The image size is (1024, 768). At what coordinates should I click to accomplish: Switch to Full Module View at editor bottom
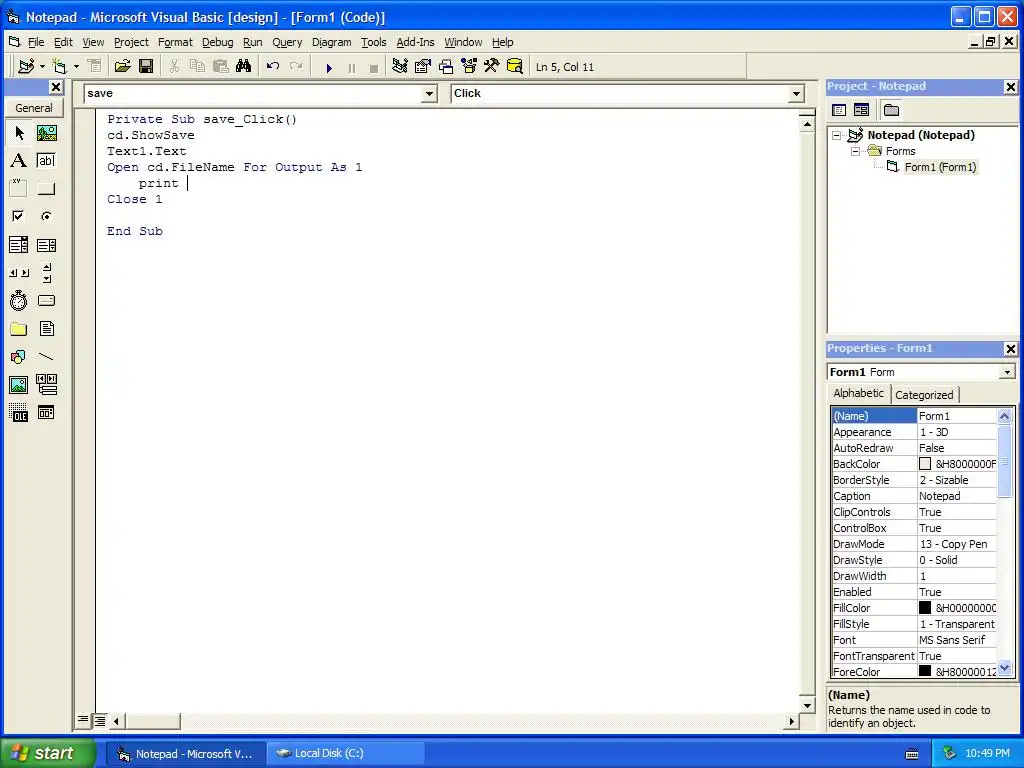99,720
